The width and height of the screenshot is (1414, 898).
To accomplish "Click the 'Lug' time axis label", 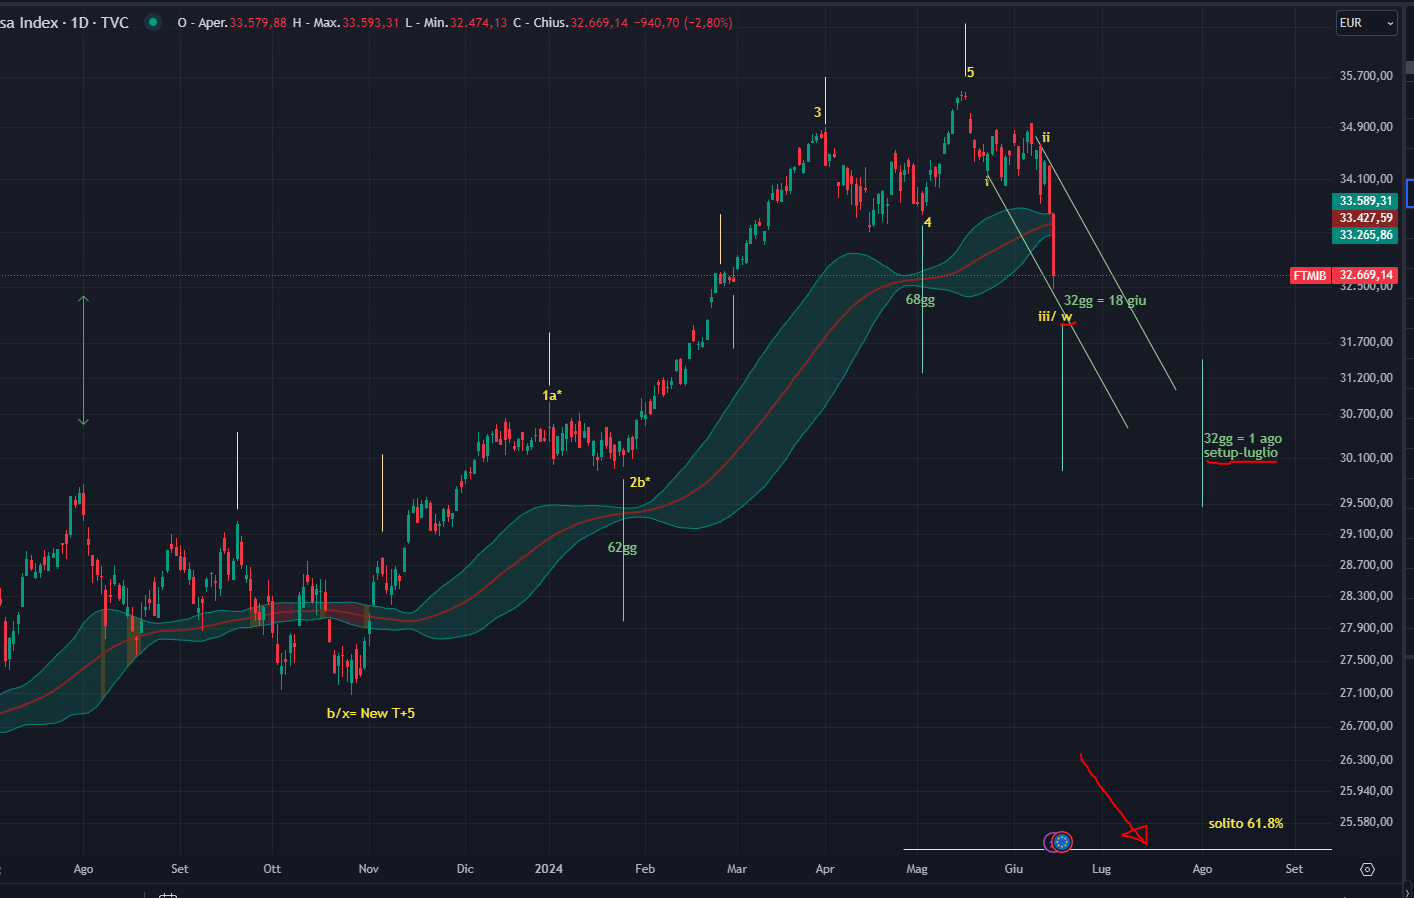I will [1101, 869].
